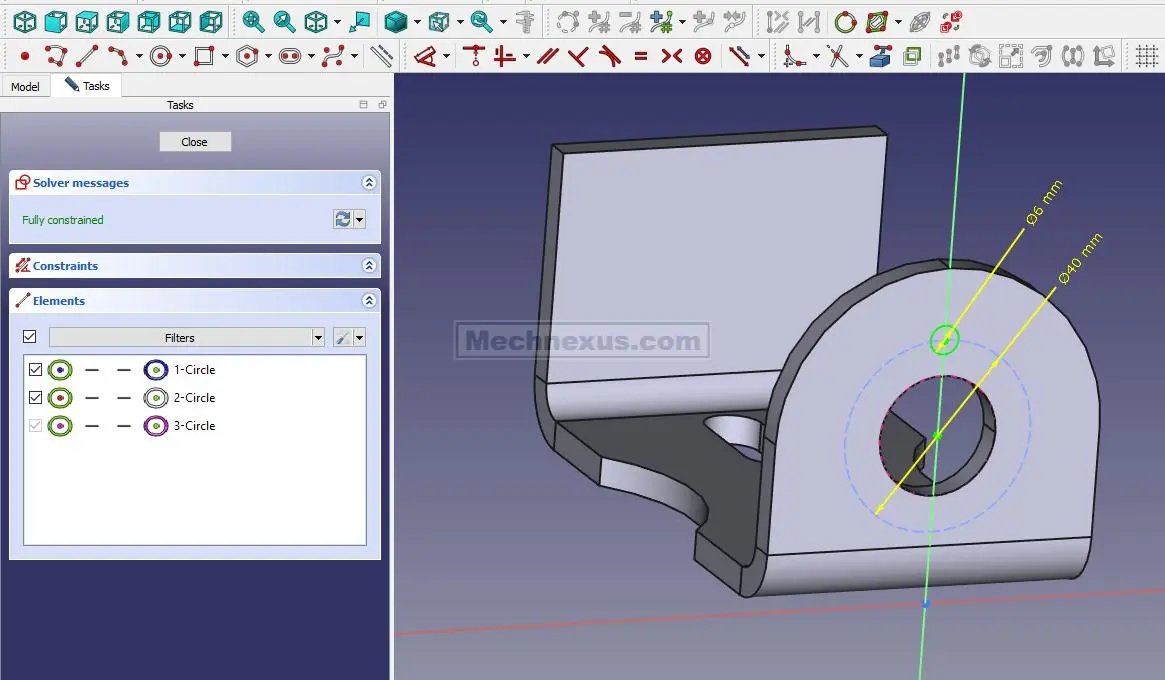Select the Create Rectangle tool

pyautogui.click(x=204, y=56)
